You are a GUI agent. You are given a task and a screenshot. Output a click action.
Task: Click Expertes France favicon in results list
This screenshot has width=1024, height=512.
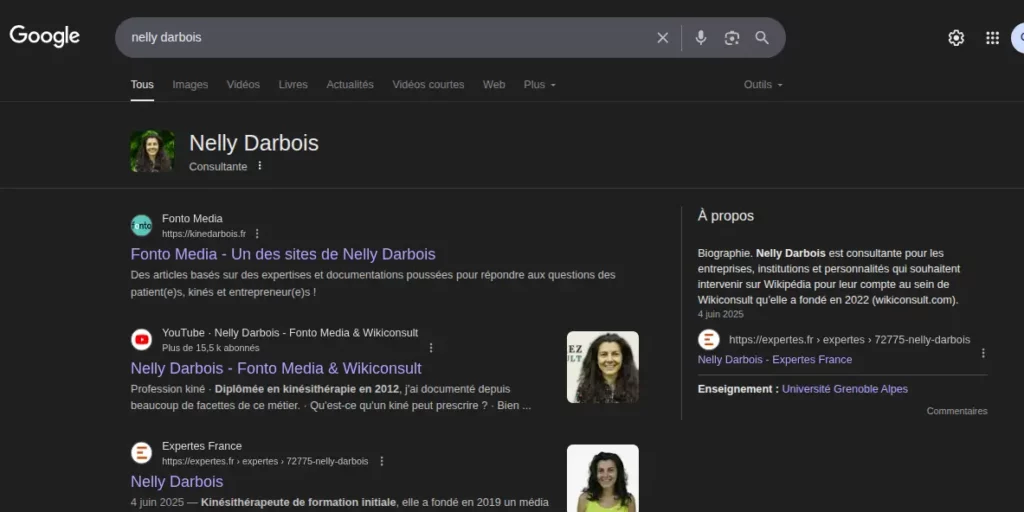click(x=141, y=453)
